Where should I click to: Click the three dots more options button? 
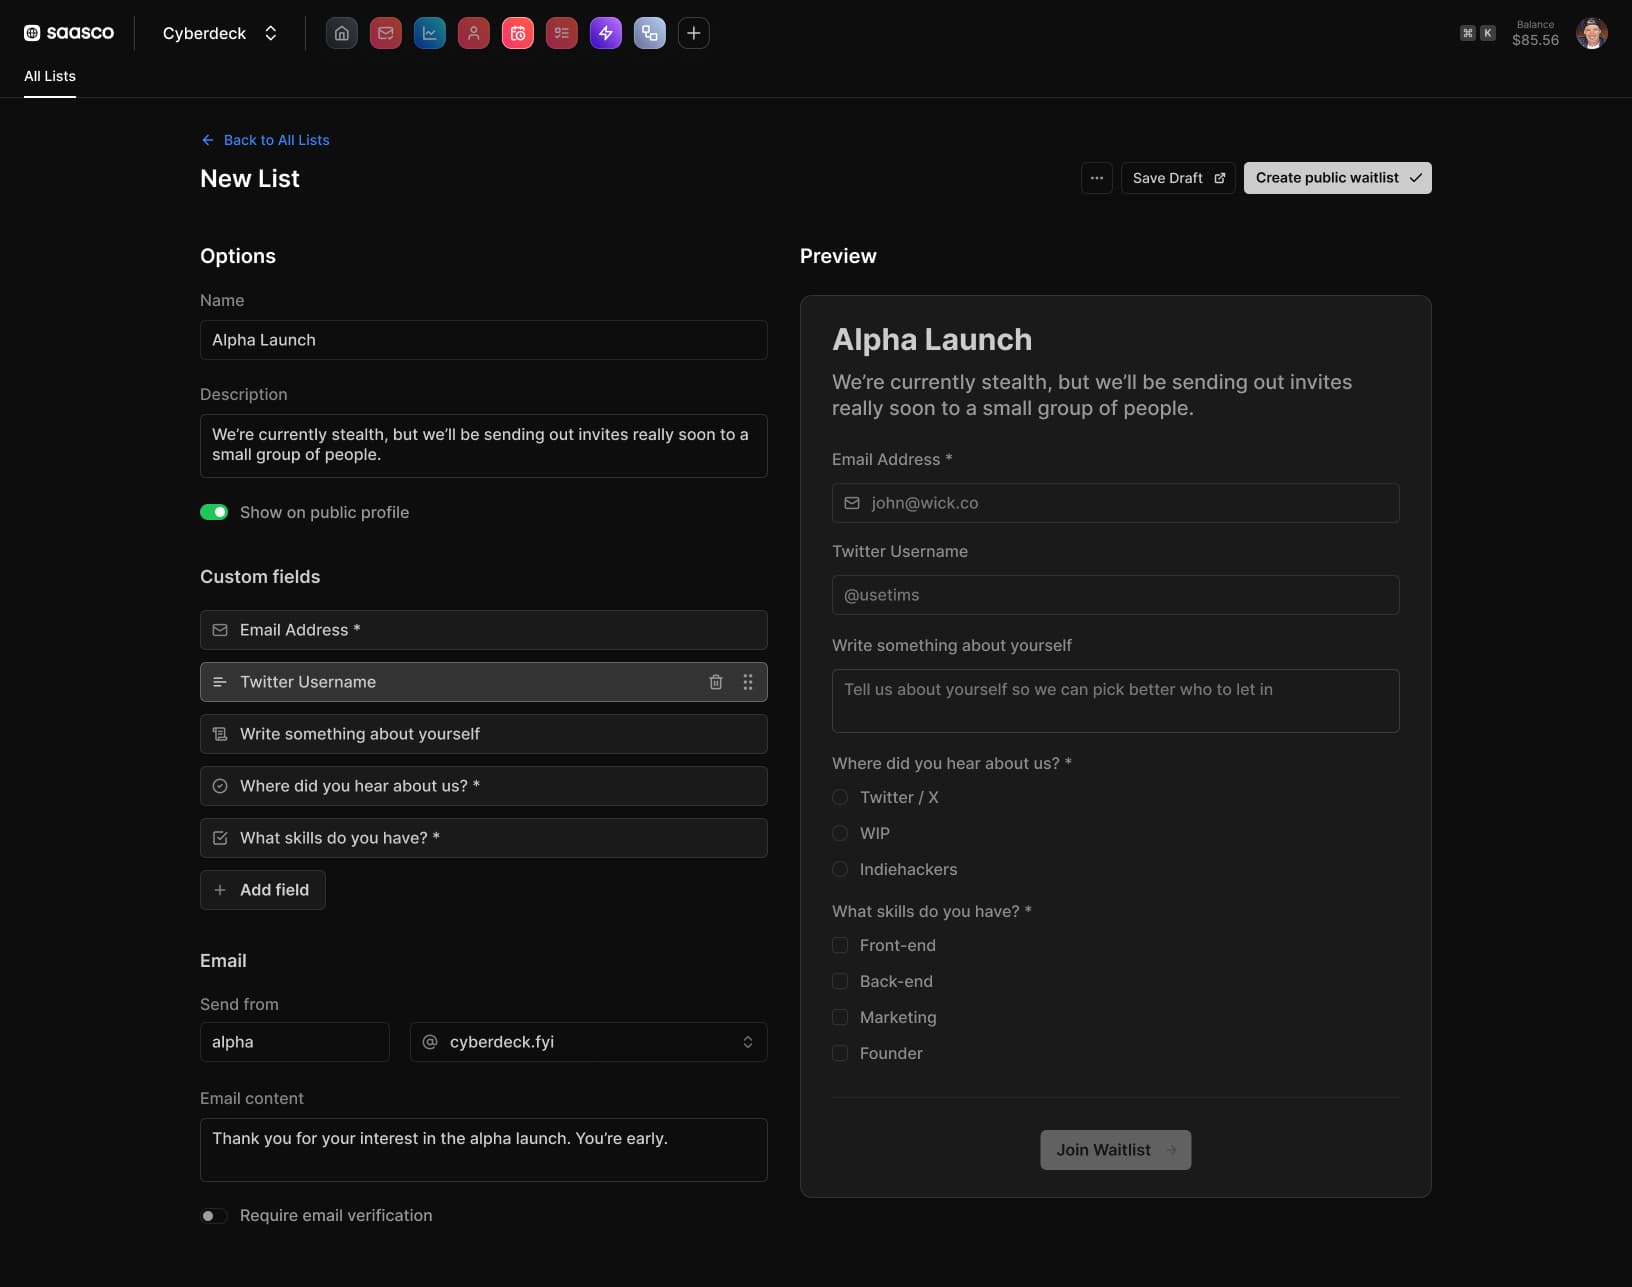[1096, 178]
